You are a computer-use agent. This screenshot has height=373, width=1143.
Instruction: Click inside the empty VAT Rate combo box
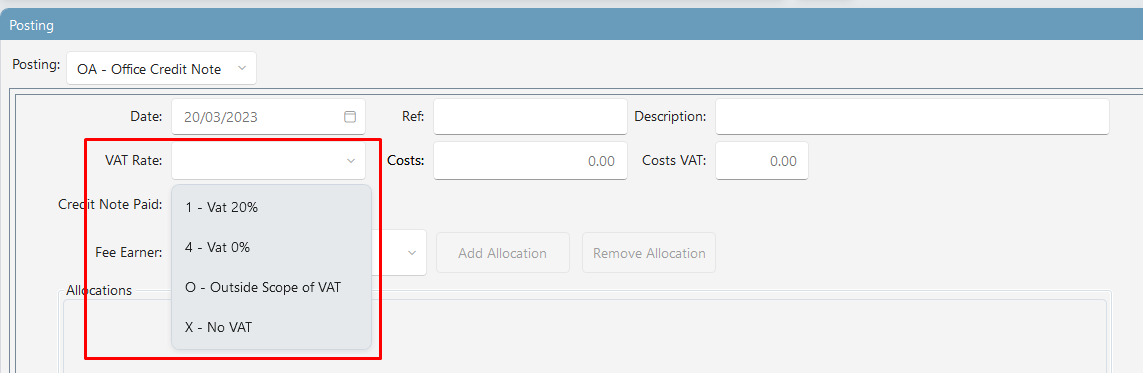coord(268,160)
